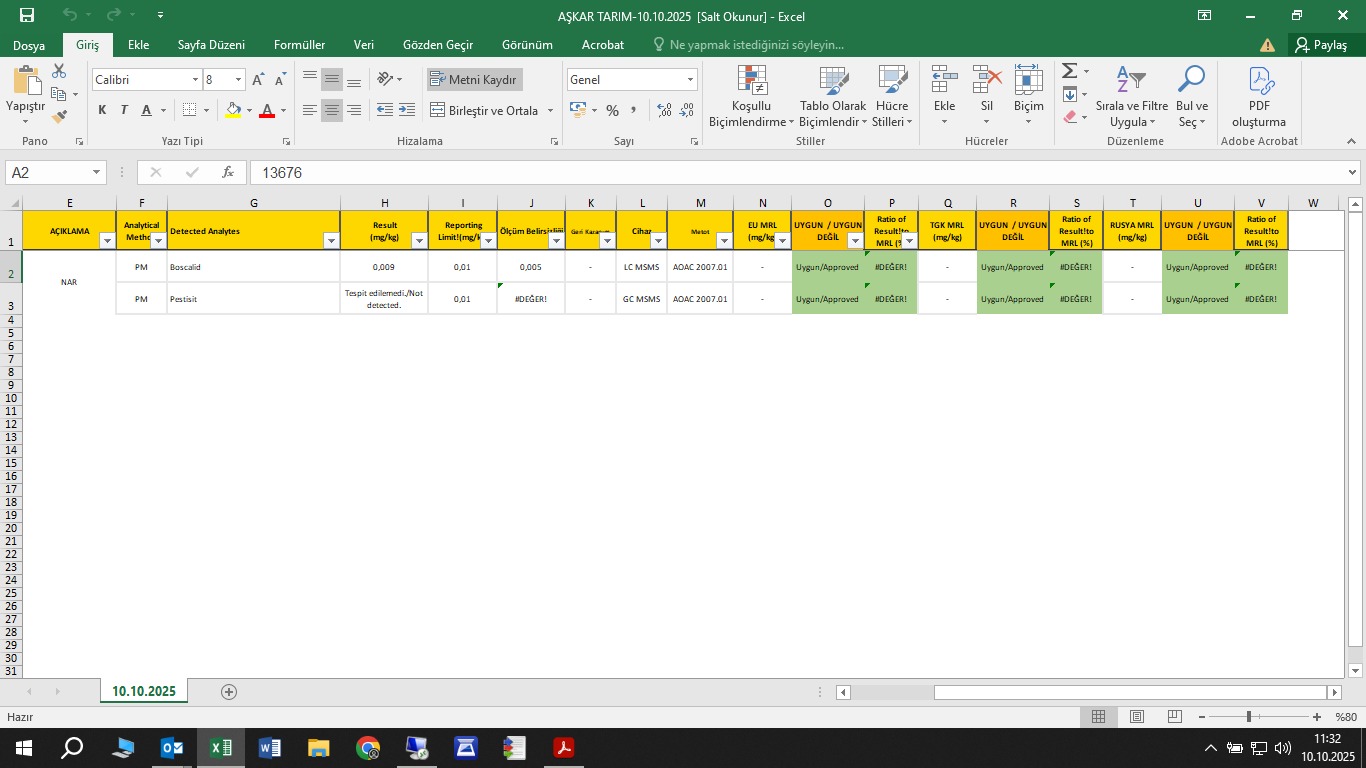The width and height of the screenshot is (1366, 768).
Task: Click the Paylaş share button
Action: [x=1320, y=45]
